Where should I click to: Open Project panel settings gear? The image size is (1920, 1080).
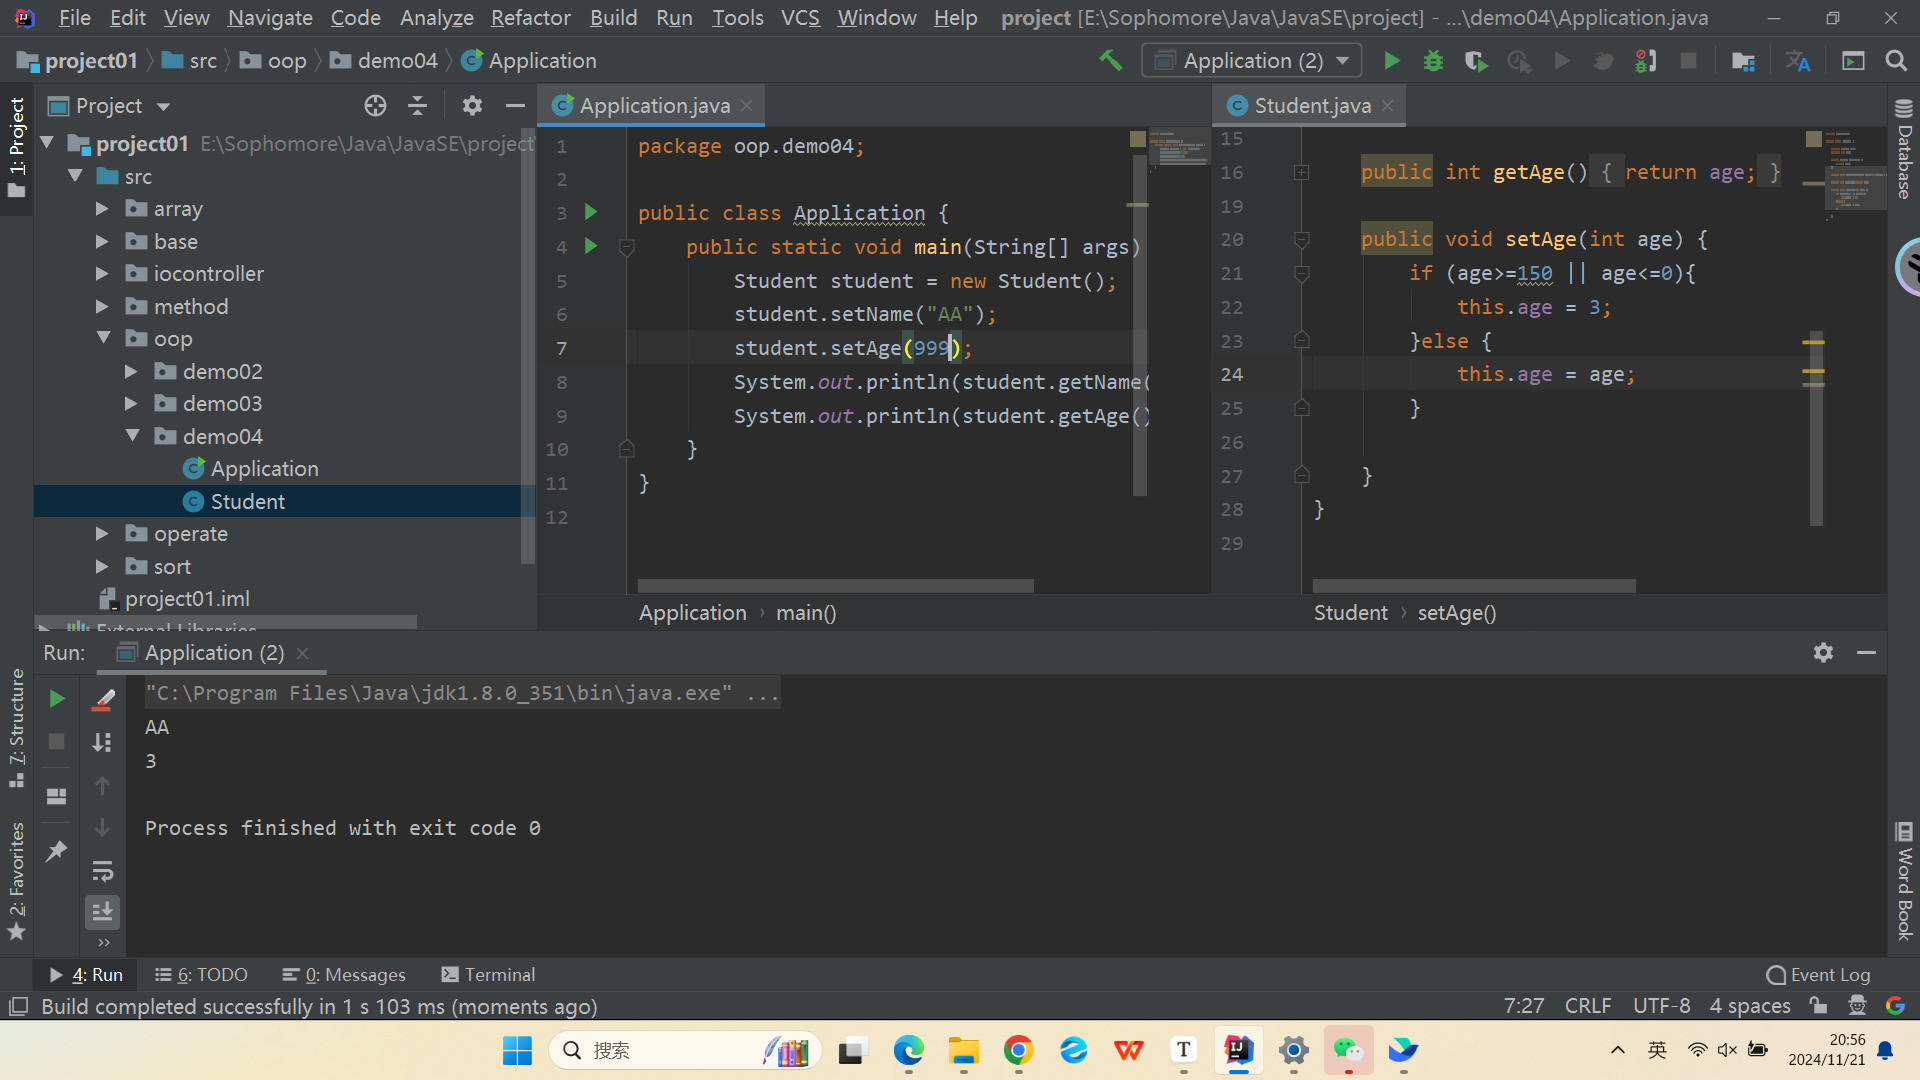(x=472, y=106)
